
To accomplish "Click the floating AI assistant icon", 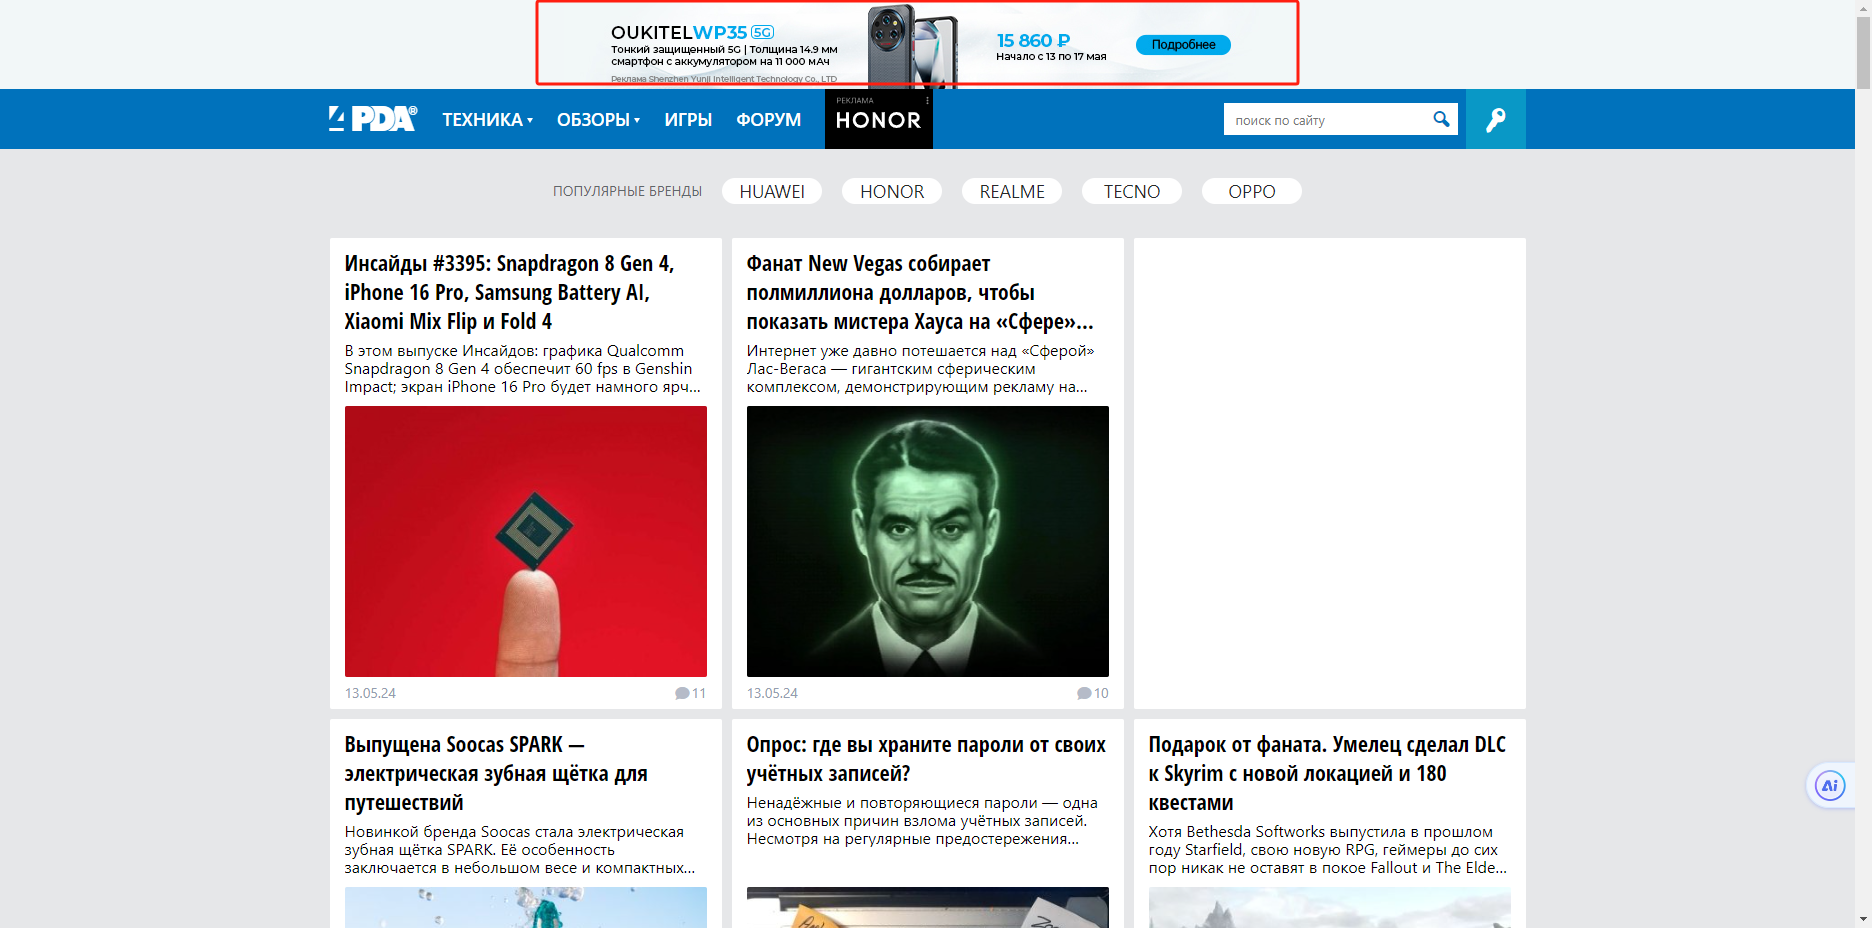I will coord(1829,786).
